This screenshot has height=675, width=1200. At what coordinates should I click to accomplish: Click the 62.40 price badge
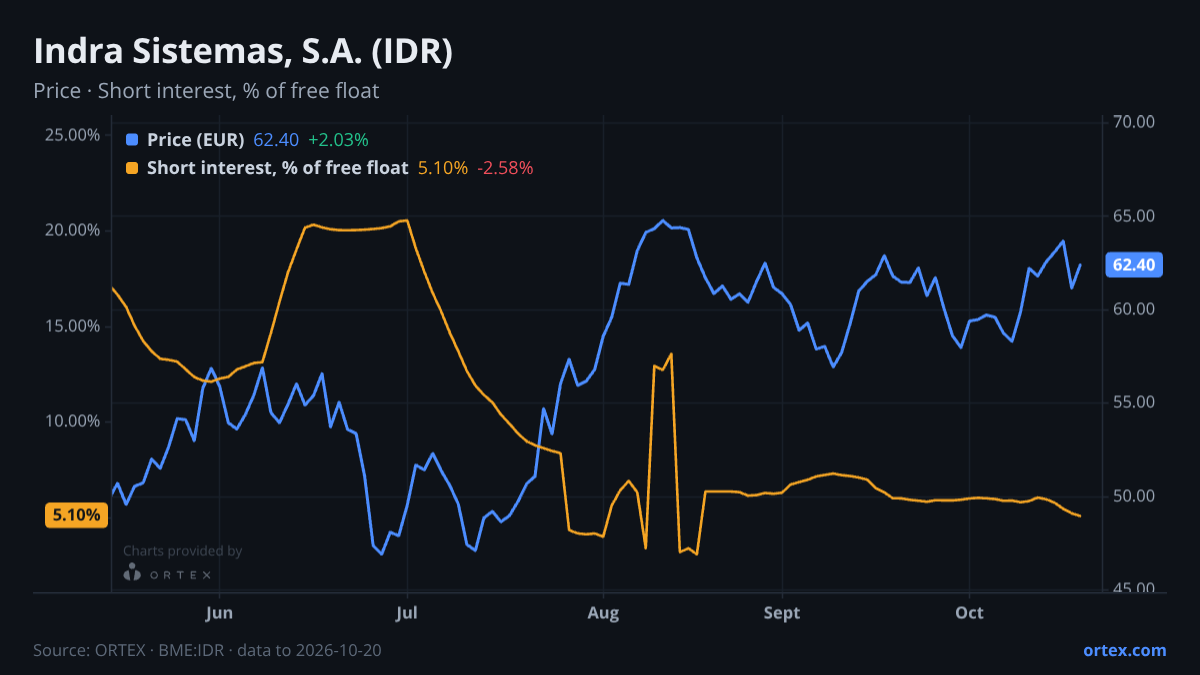pos(1134,265)
